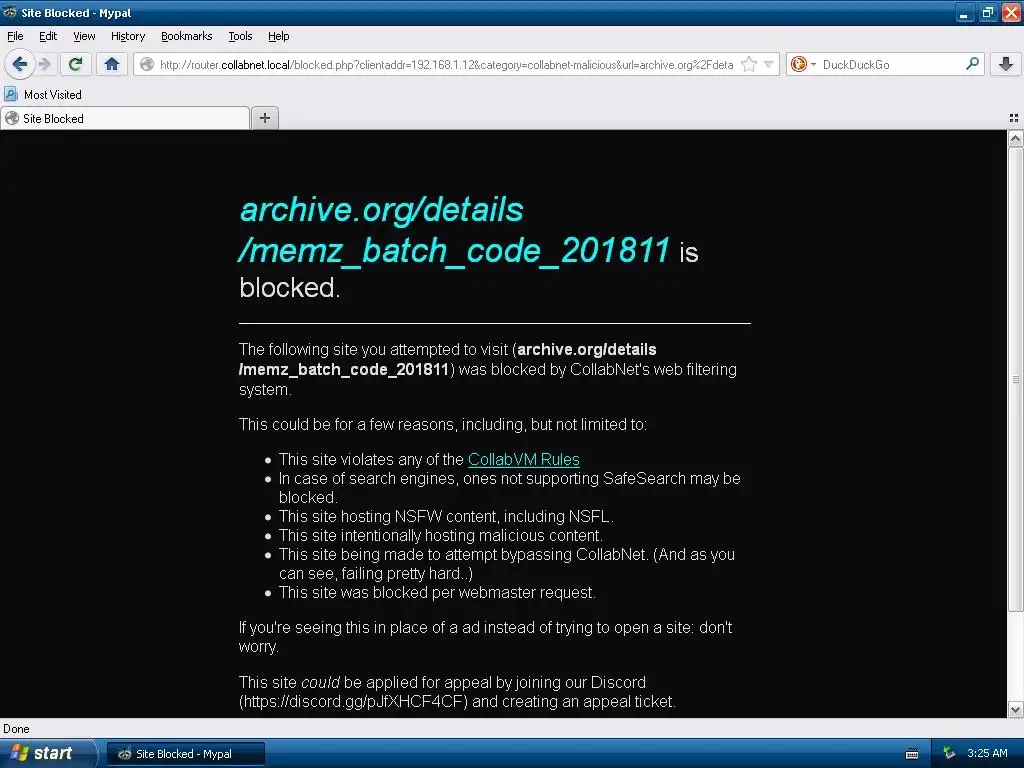Restore down the Mypal window

click(988, 12)
